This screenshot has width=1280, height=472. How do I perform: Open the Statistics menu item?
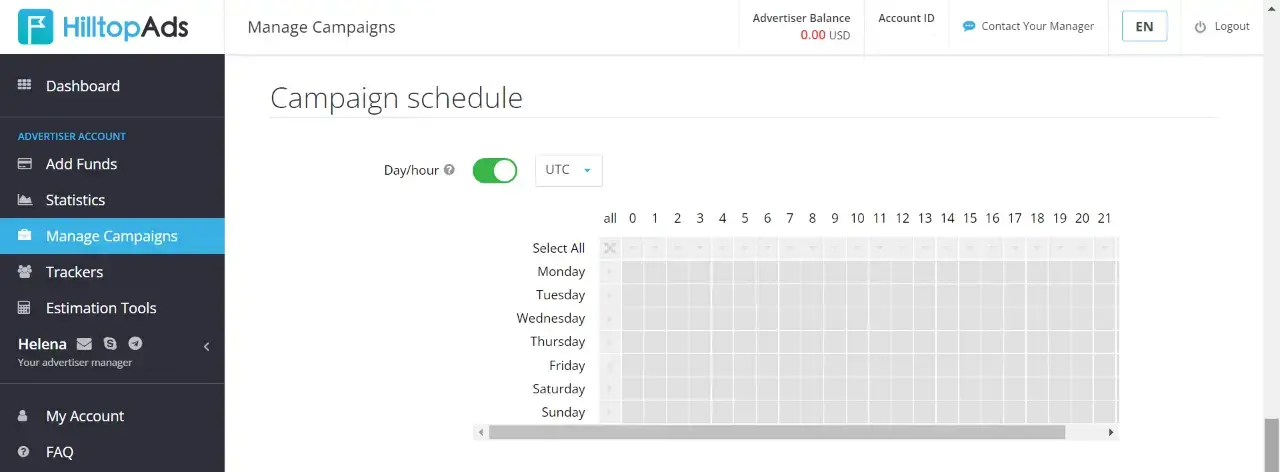pos(75,200)
